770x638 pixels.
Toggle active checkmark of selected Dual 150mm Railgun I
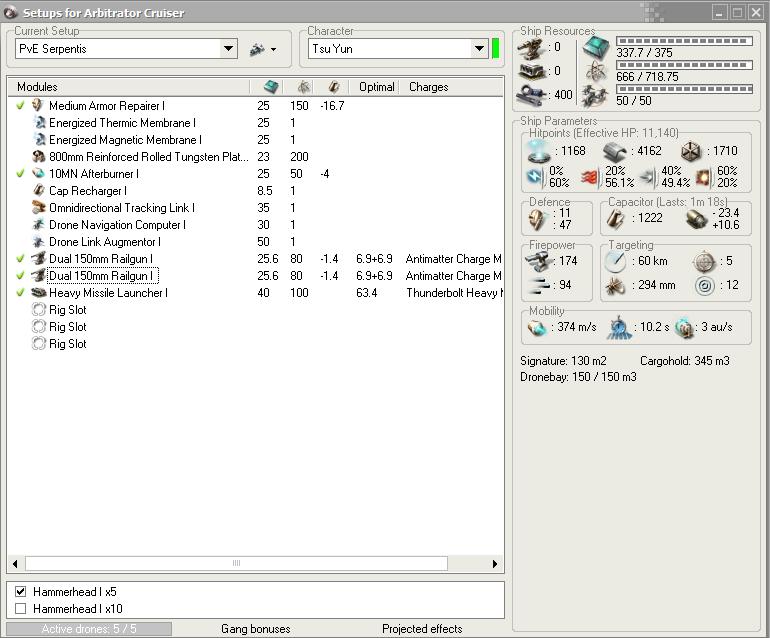[x=20, y=276]
